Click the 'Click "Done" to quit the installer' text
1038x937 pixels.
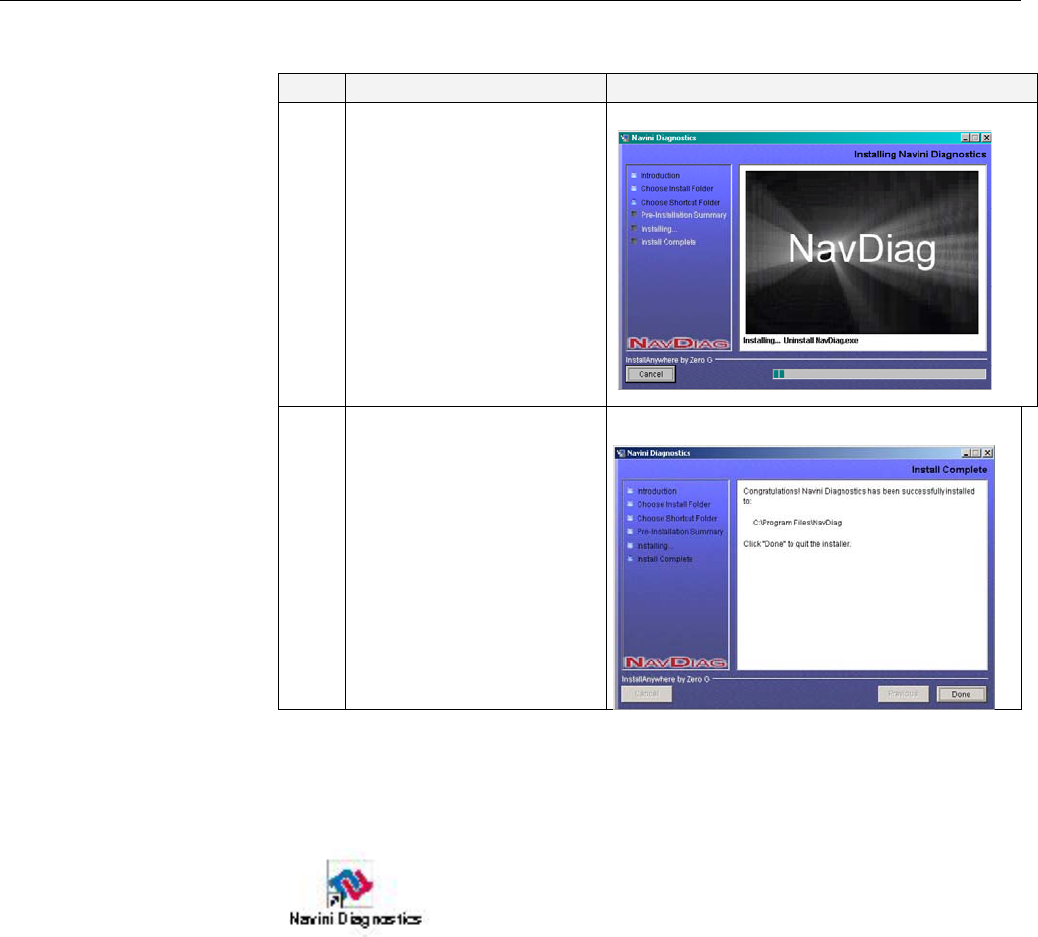tap(797, 544)
